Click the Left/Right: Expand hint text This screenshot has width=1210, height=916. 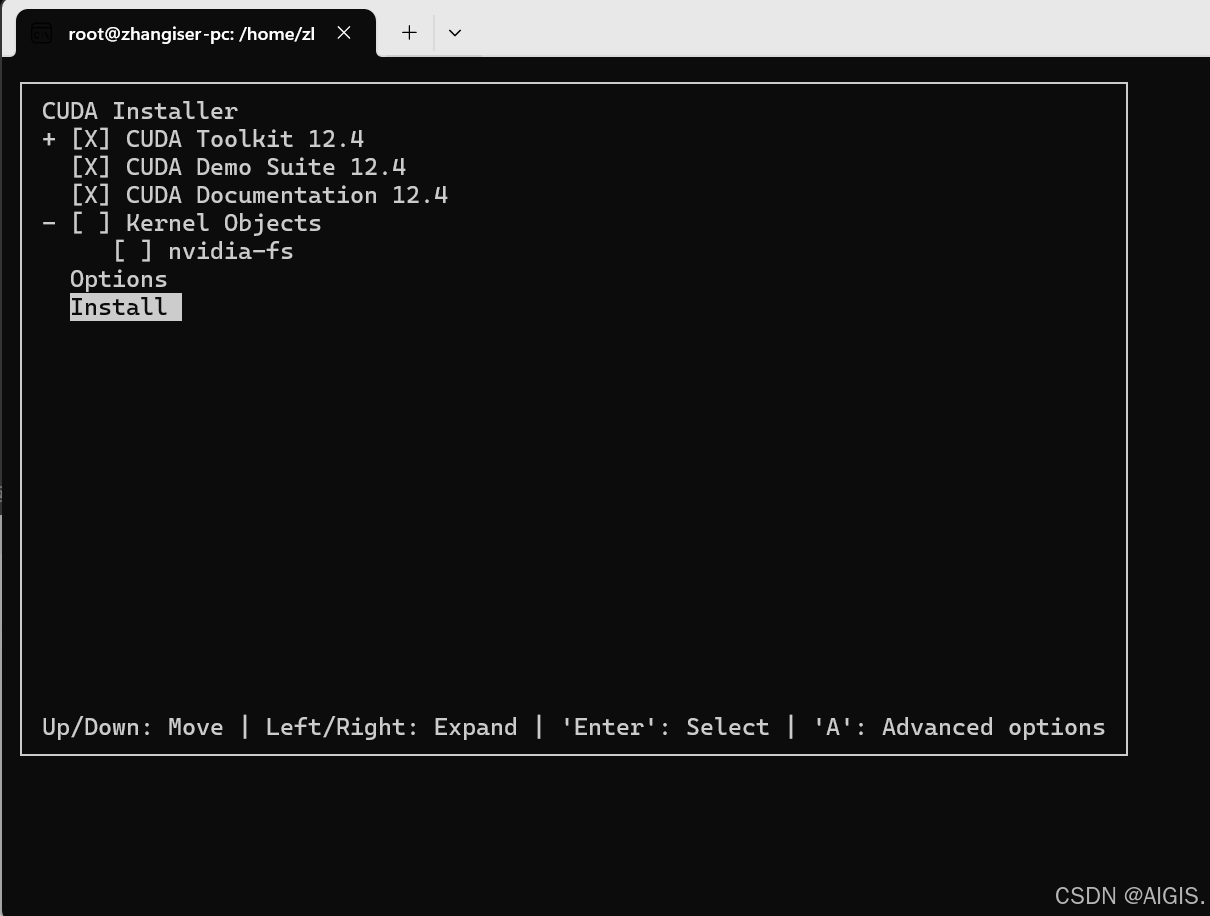point(391,727)
